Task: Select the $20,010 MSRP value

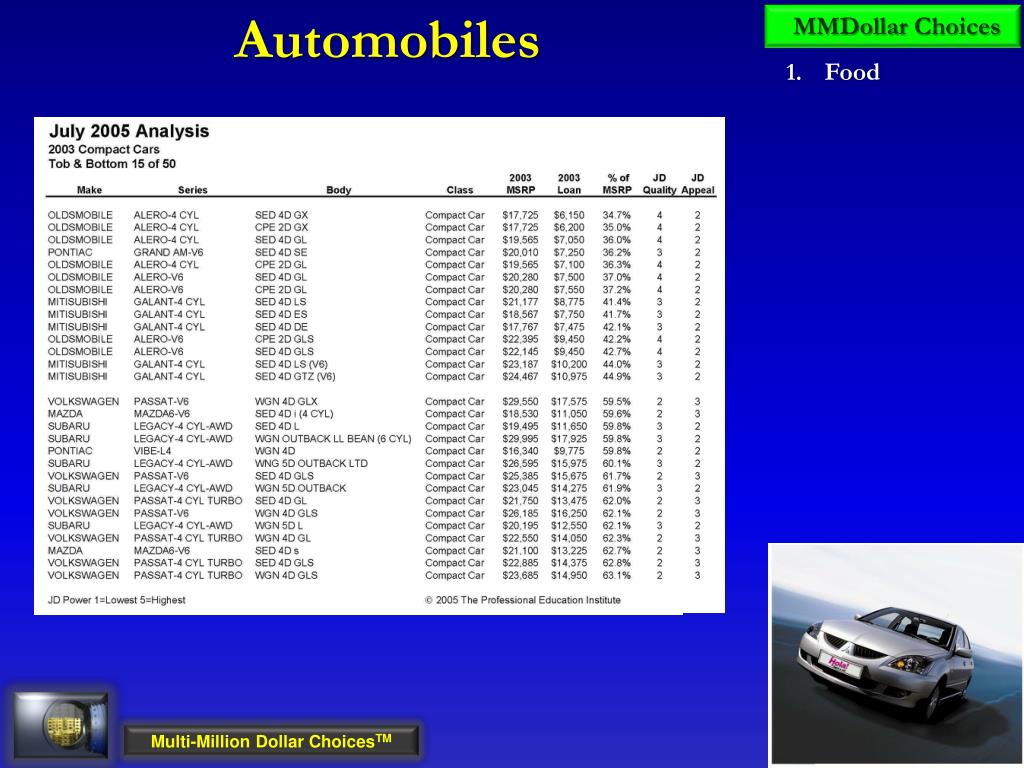Action: (x=520, y=252)
